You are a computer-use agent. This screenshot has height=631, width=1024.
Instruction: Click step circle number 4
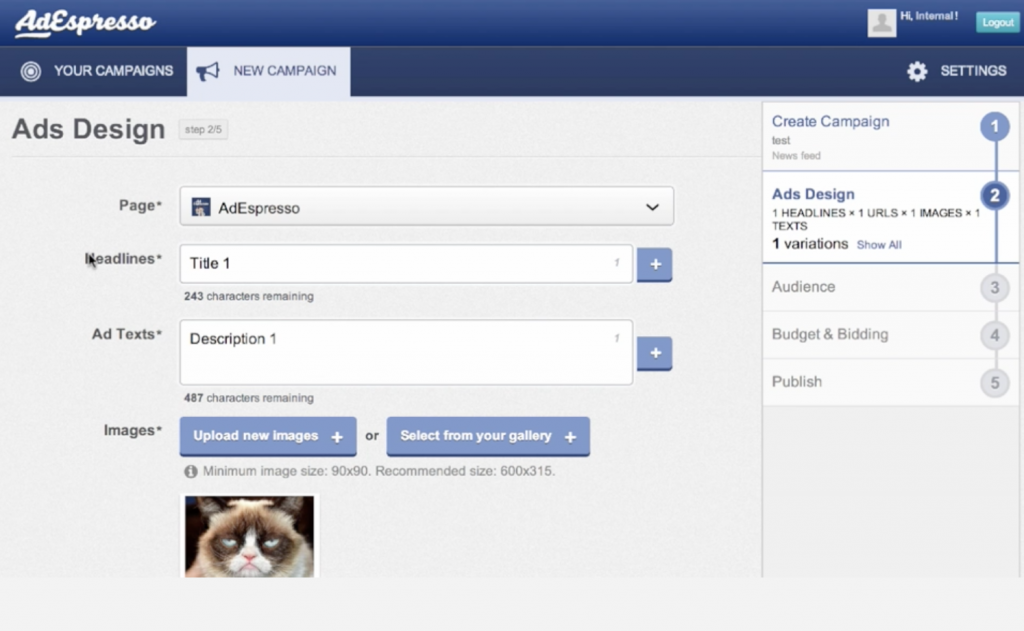[994, 335]
